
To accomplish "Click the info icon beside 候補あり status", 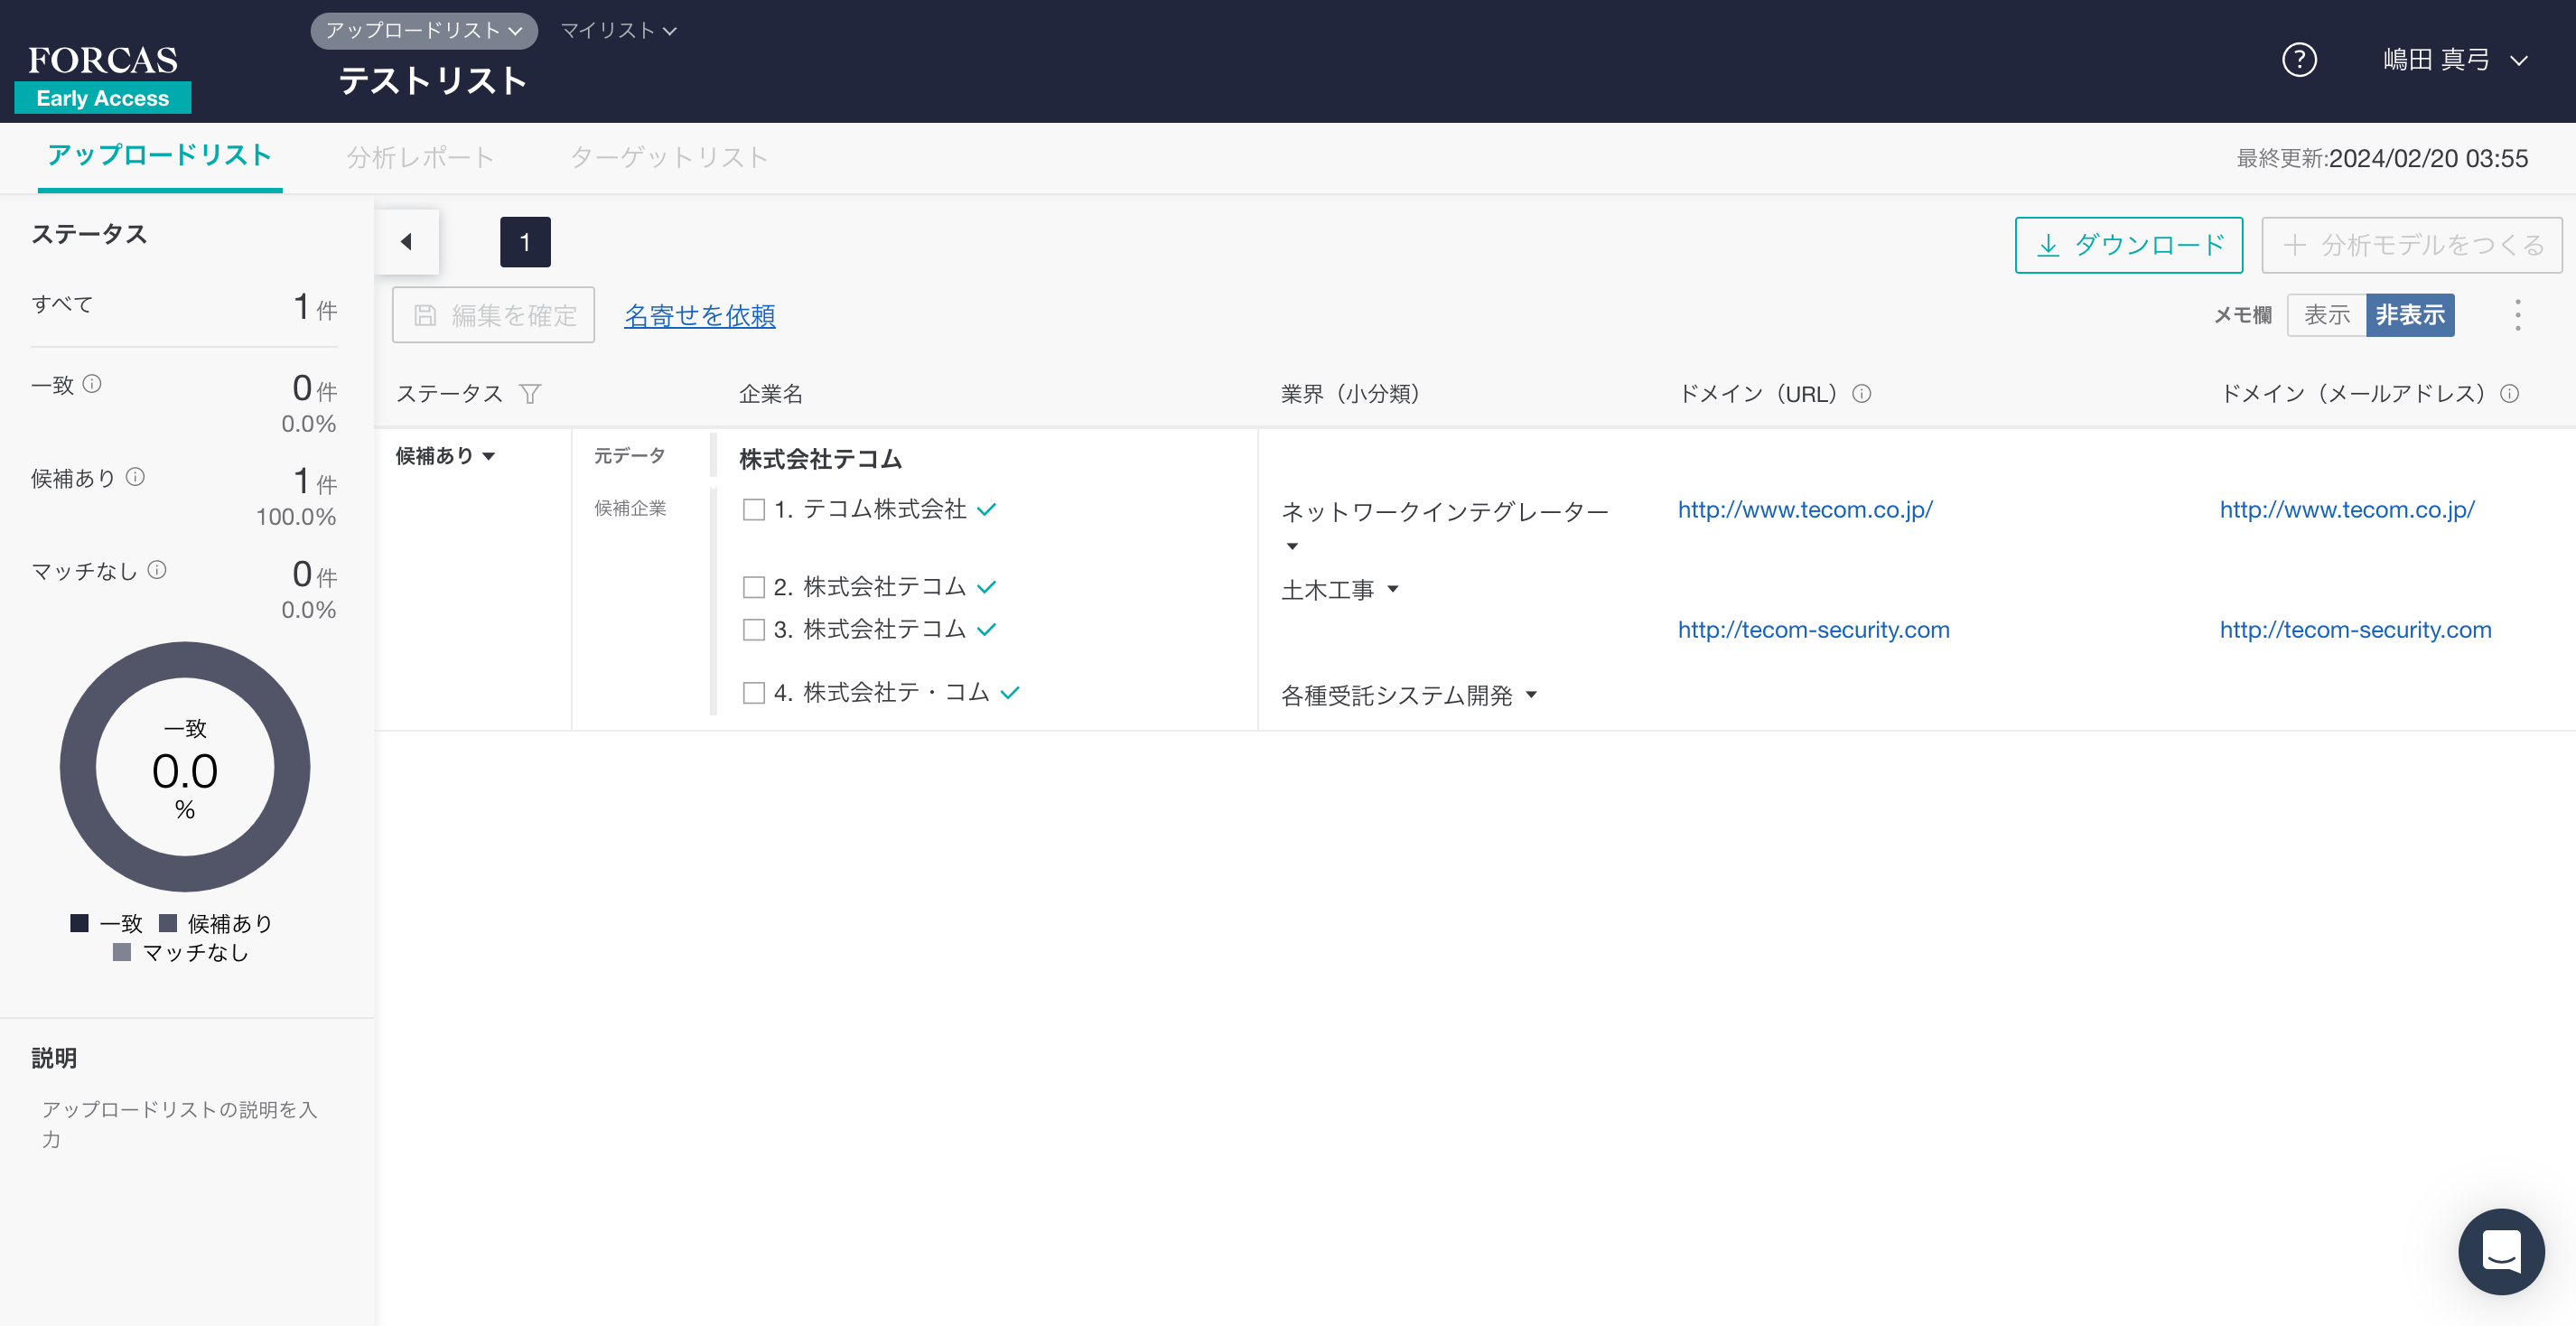I will [135, 477].
